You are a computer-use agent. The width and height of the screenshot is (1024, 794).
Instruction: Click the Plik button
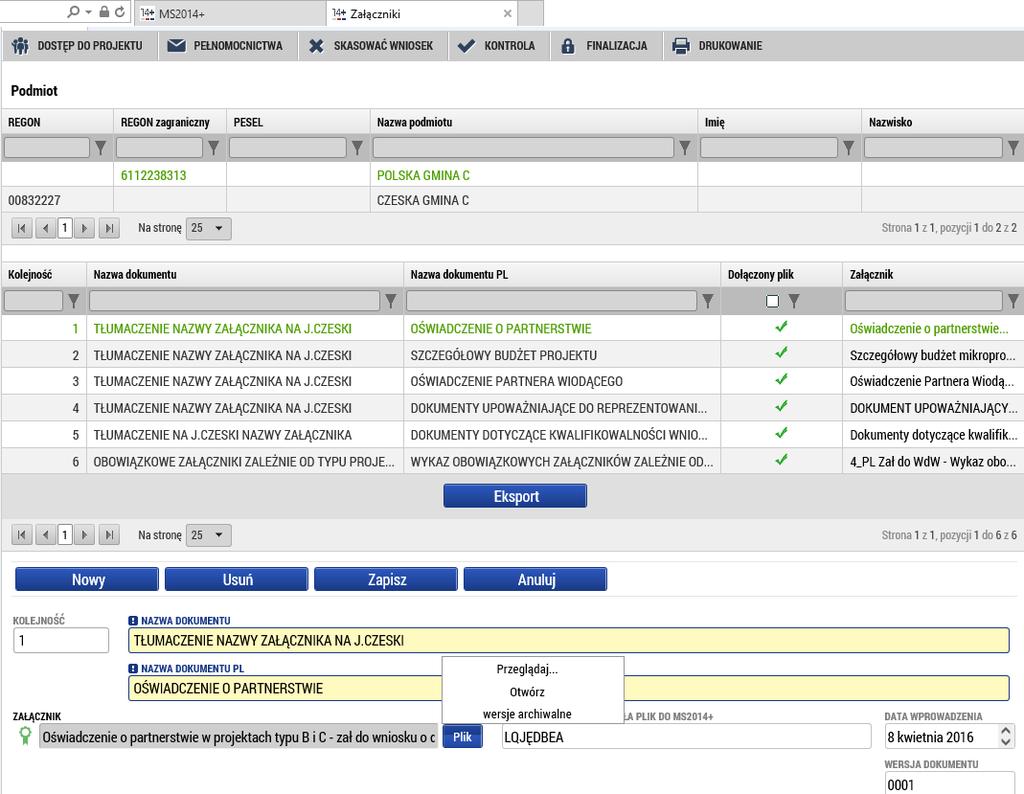point(462,737)
